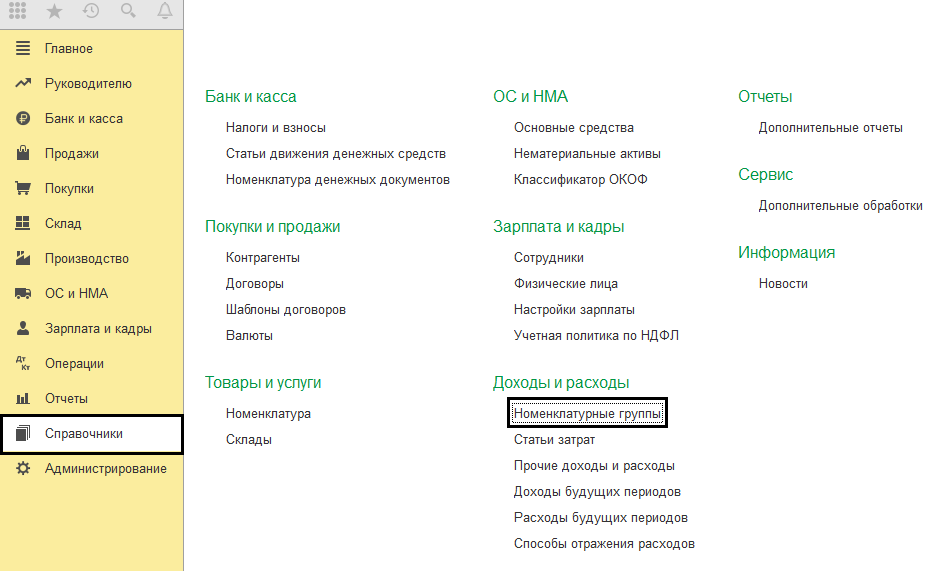Open the Контрагенты directory
The height and width of the screenshot is (571, 937).
[x=262, y=258]
